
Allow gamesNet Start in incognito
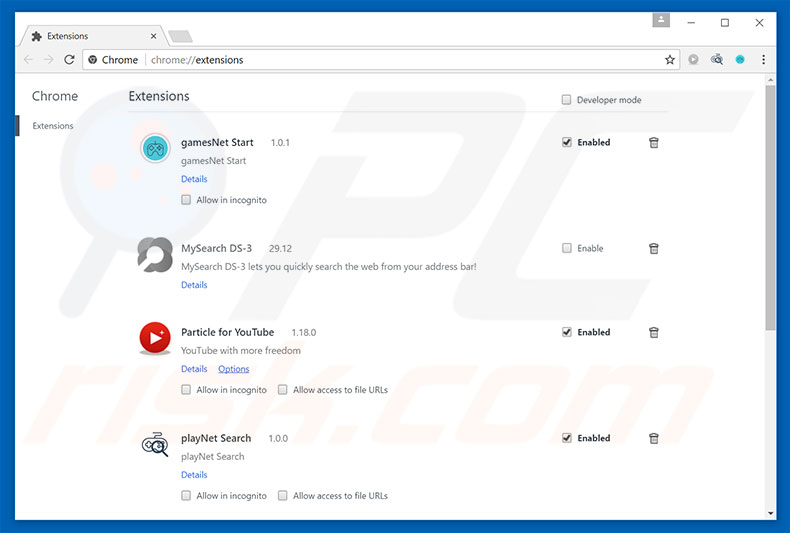point(186,200)
